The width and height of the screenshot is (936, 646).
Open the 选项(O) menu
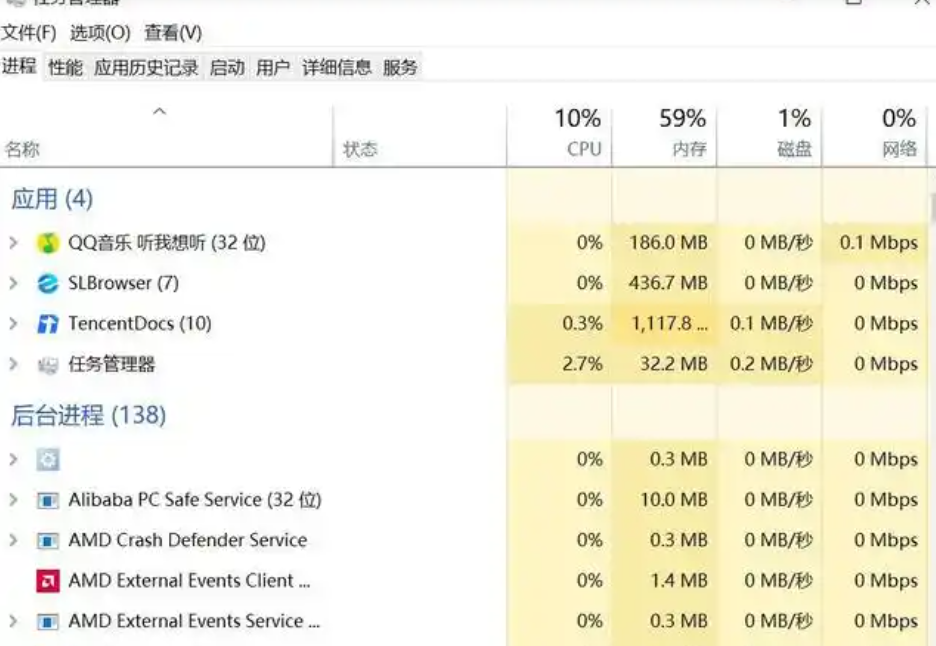point(100,32)
